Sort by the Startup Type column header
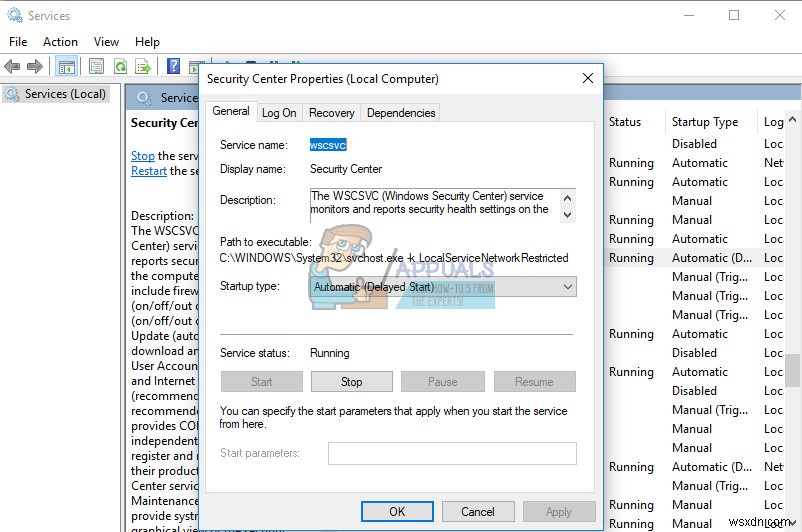Viewport: 802px width, 532px height. click(x=705, y=122)
